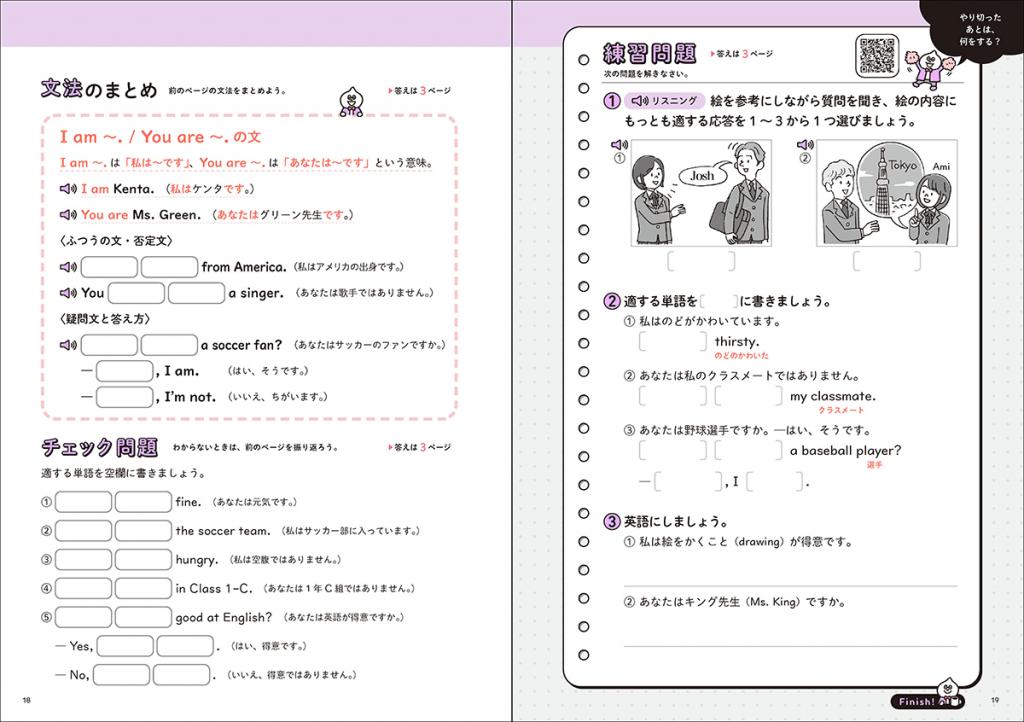1024x722 pixels.
Task: Click the answer bracket under the Josh picture
Action: click(x=701, y=261)
